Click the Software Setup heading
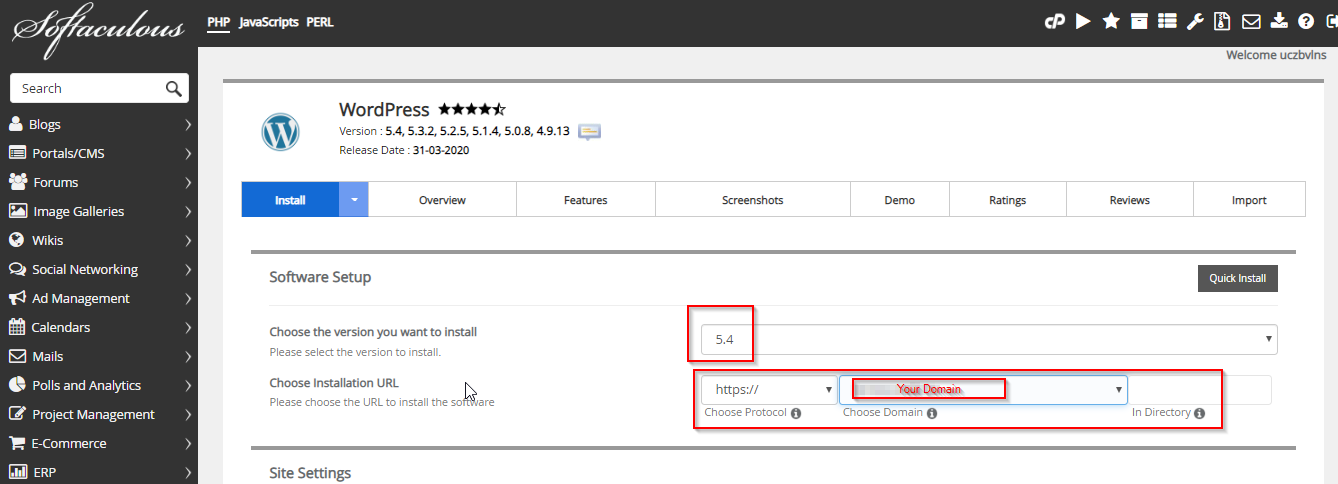This screenshot has width=1338, height=484. tap(320, 277)
